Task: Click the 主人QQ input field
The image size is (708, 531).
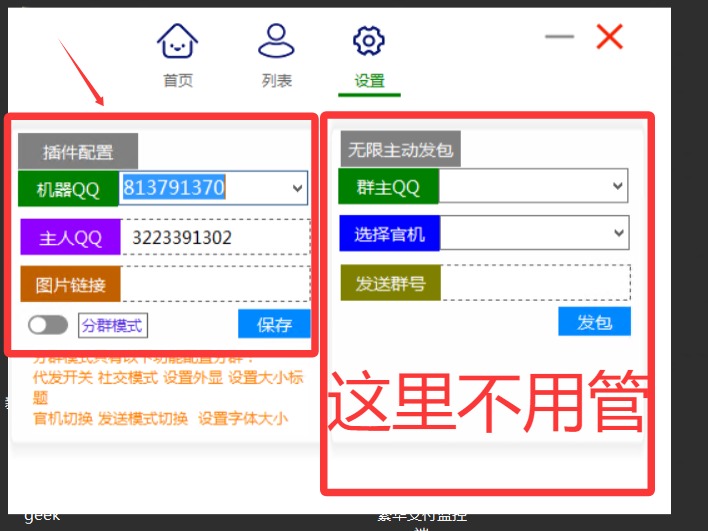Action: pyautogui.click(x=214, y=238)
